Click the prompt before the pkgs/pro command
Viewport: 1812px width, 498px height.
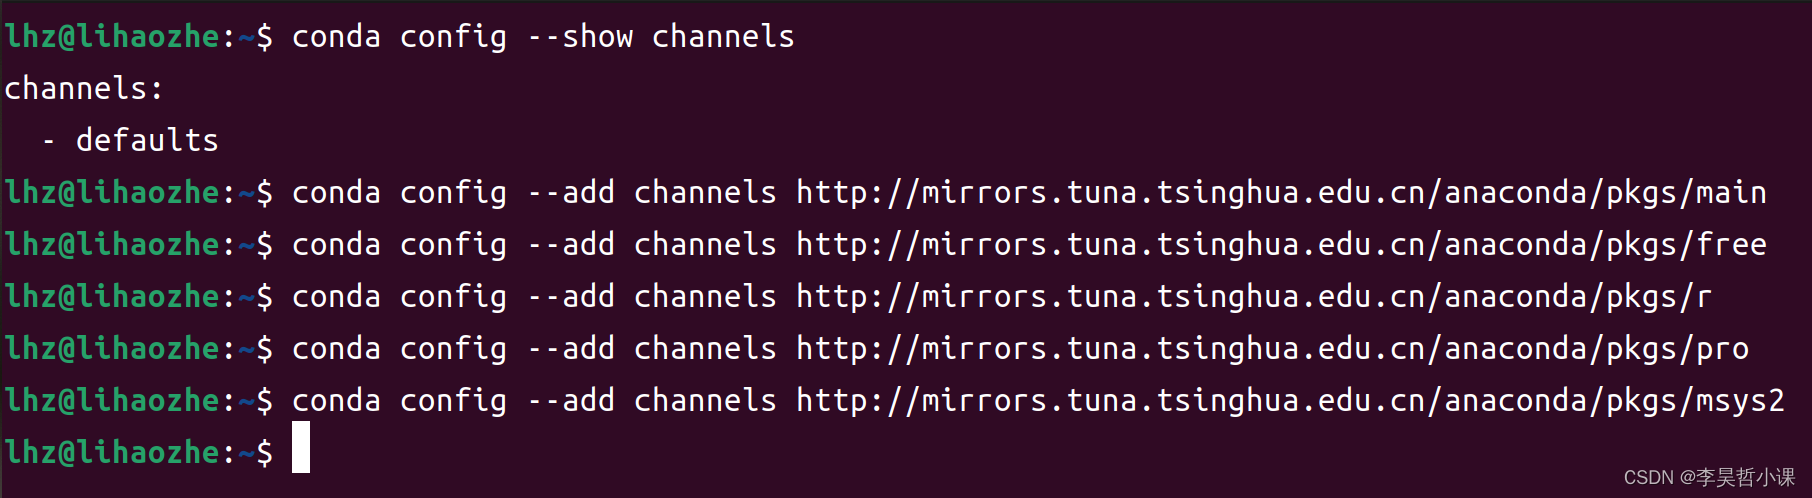138,349
